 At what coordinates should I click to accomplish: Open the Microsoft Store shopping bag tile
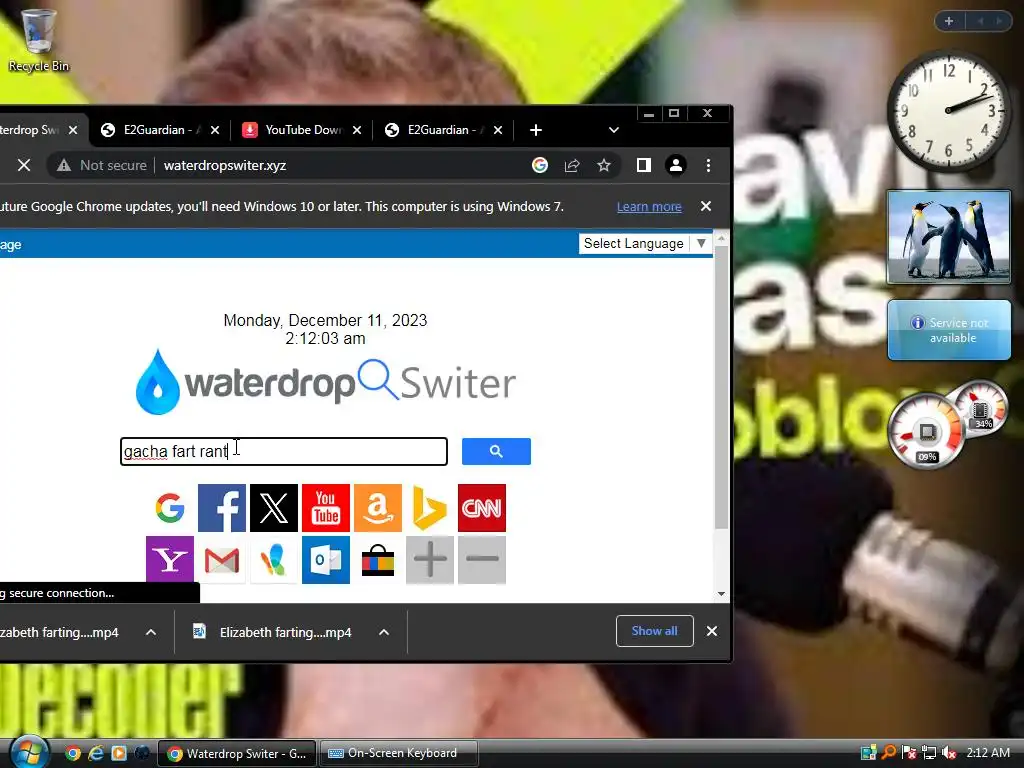[378, 560]
